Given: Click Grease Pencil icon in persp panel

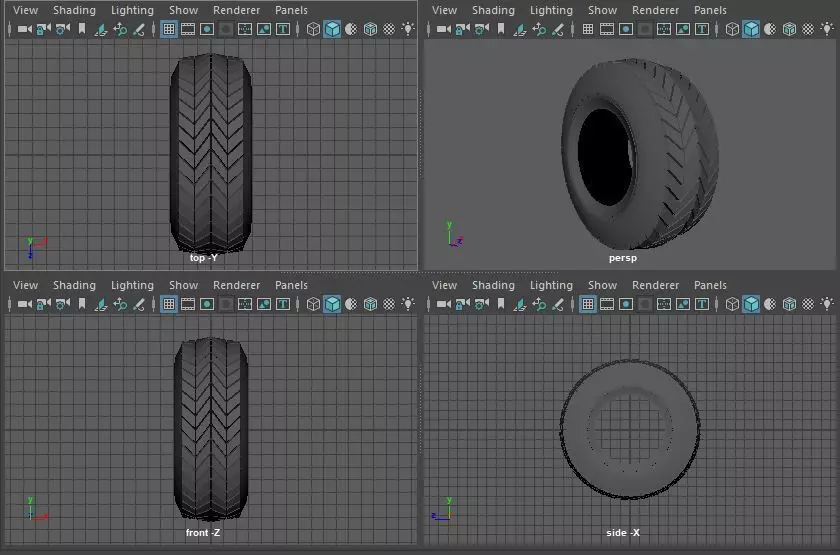Looking at the screenshot, I should point(558,29).
